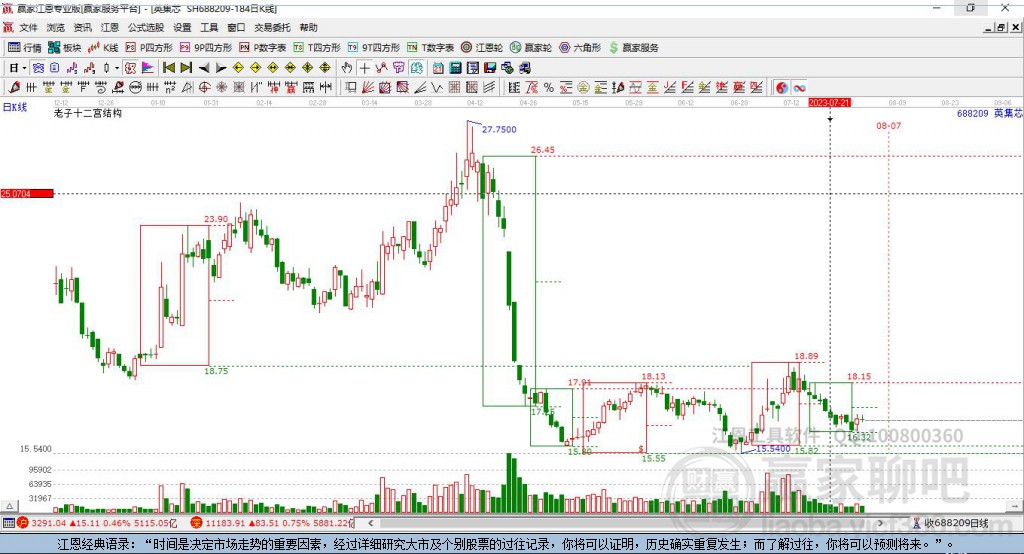Screen dimensions: 1024x554
Task: Open the T四方形 tool
Action: [x=317, y=48]
